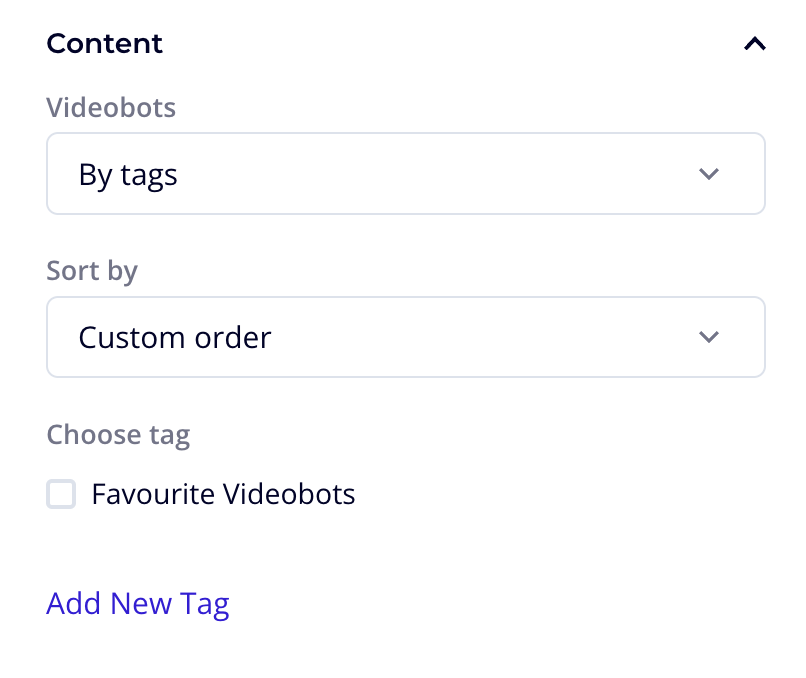Click the Add New Tag link
Image resolution: width=806 pixels, height=678 pixels.
point(138,604)
